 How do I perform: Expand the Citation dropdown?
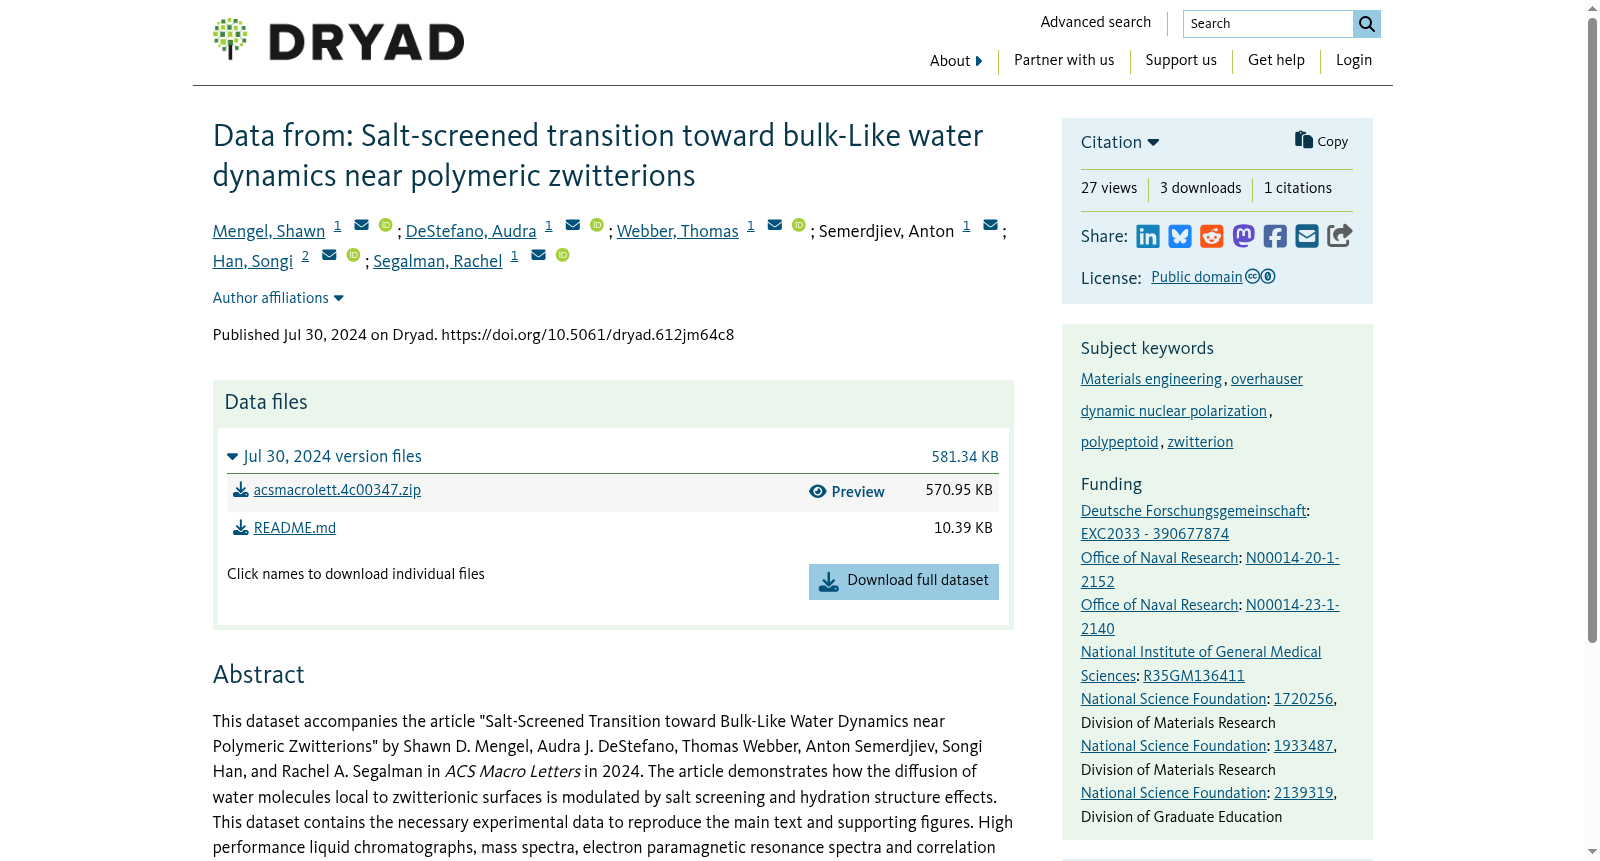[x=1120, y=142]
